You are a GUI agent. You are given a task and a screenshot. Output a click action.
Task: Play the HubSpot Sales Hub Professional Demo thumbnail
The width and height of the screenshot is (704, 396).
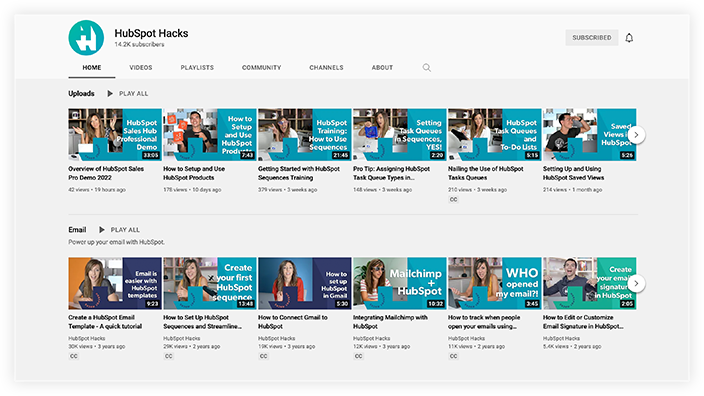(115, 134)
